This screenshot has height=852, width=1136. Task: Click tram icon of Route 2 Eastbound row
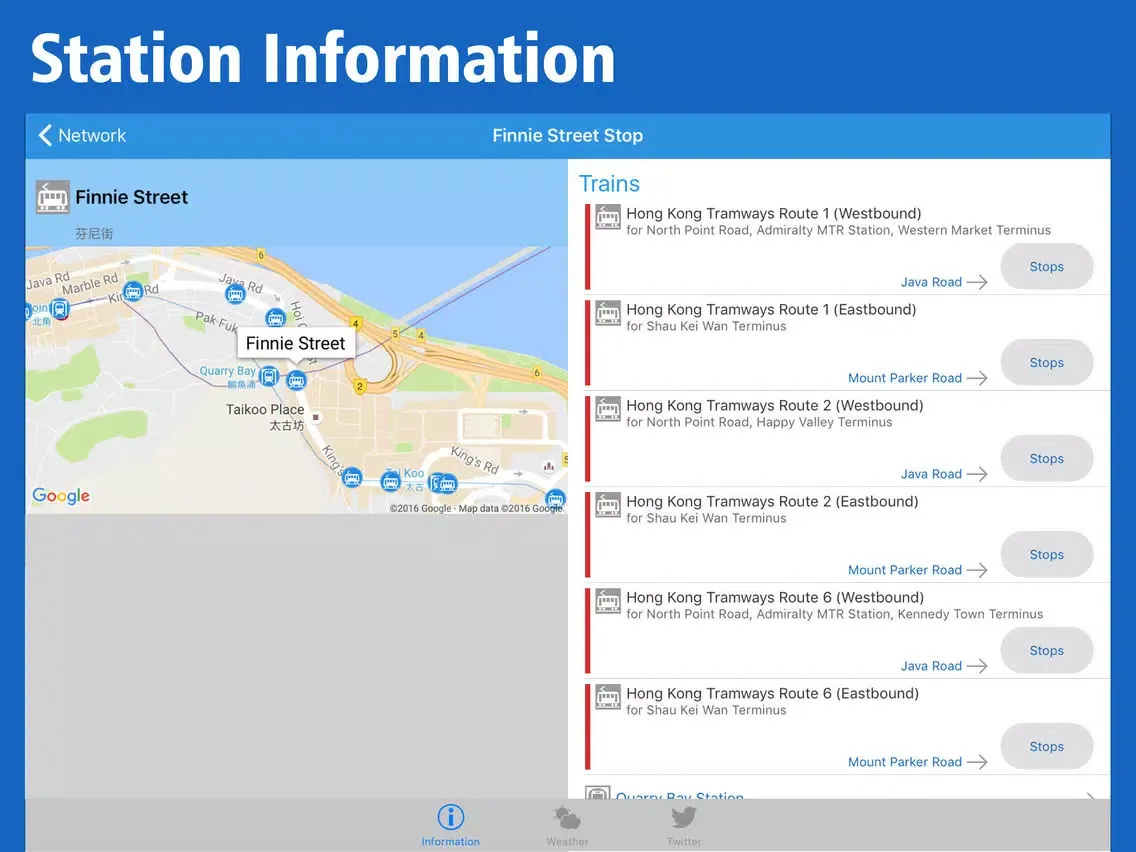pyautogui.click(x=608, y=504)
